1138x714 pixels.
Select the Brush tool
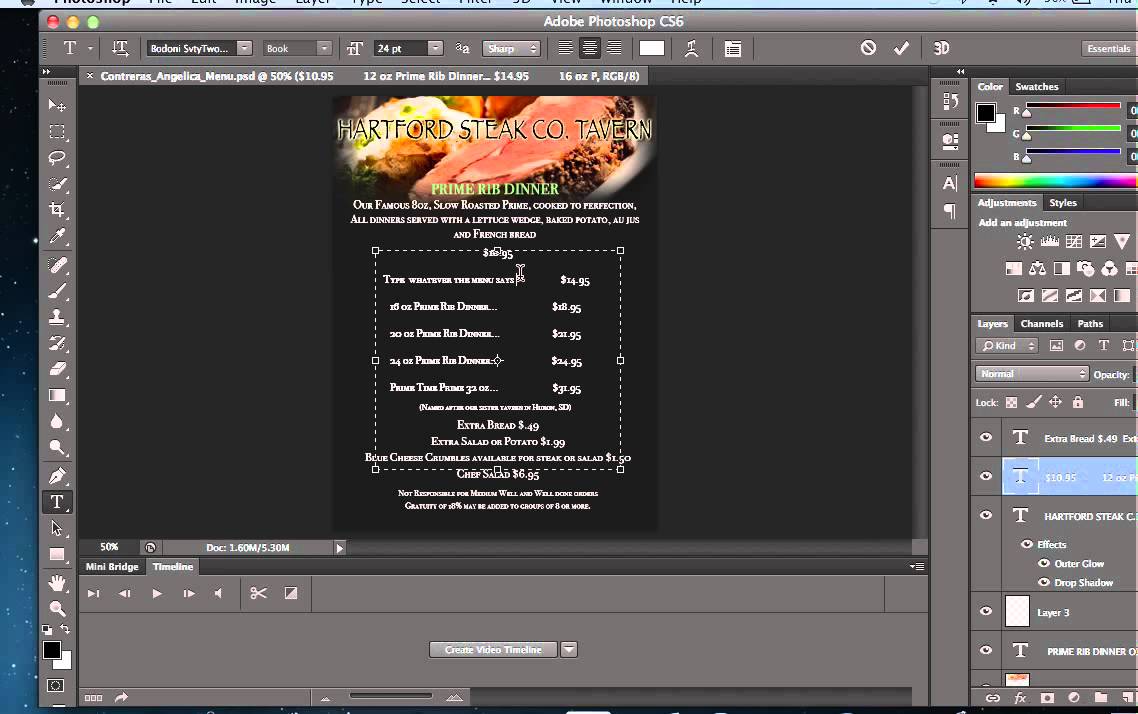click(x=57, y=291)
